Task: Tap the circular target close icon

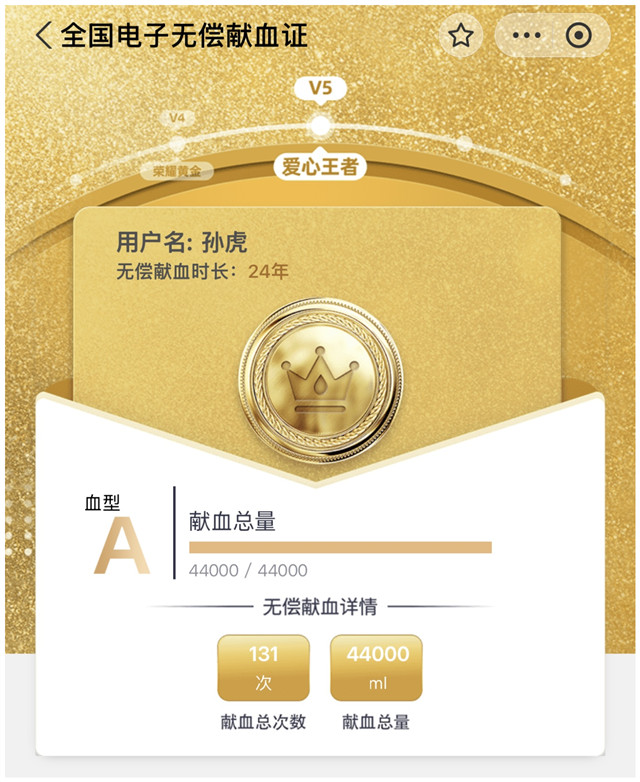Action: (x=579, y=35)
